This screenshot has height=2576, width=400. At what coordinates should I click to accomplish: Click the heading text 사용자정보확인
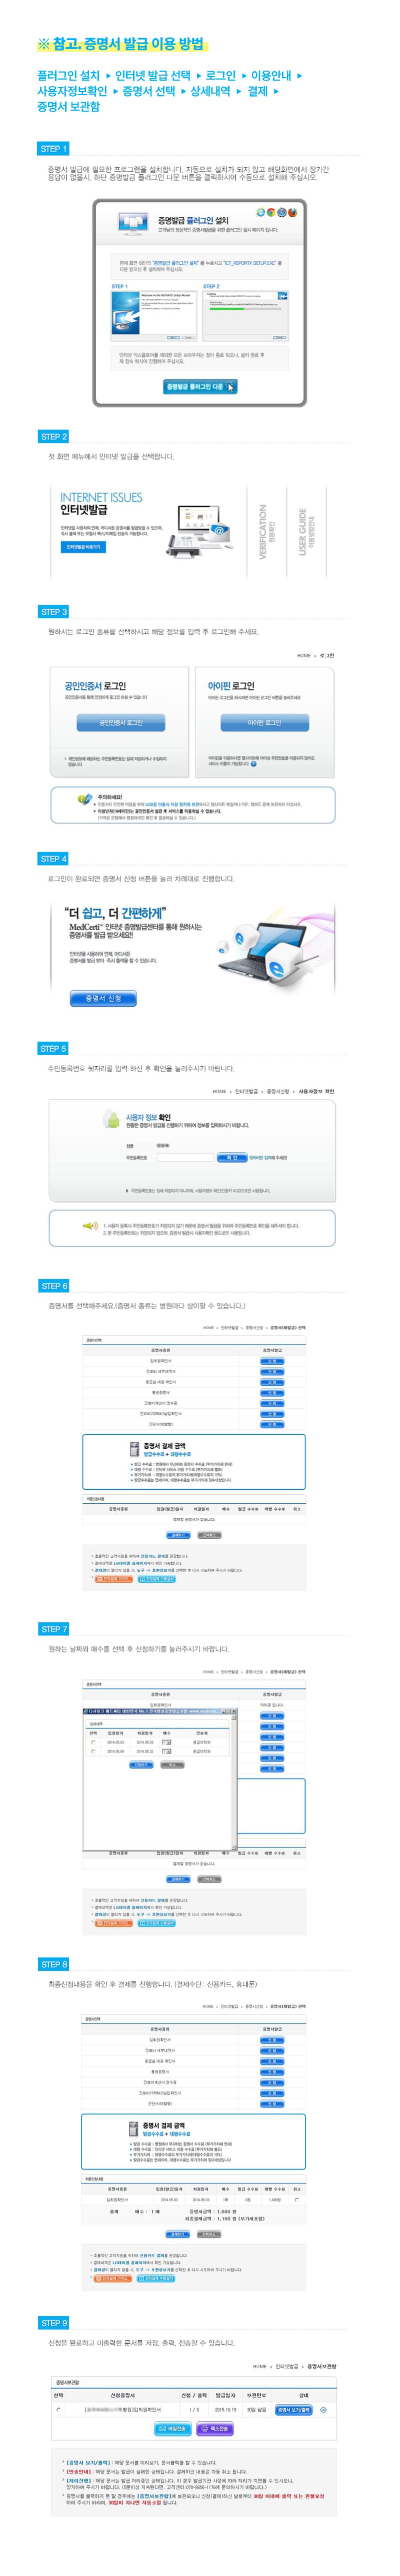click(72, 91)
